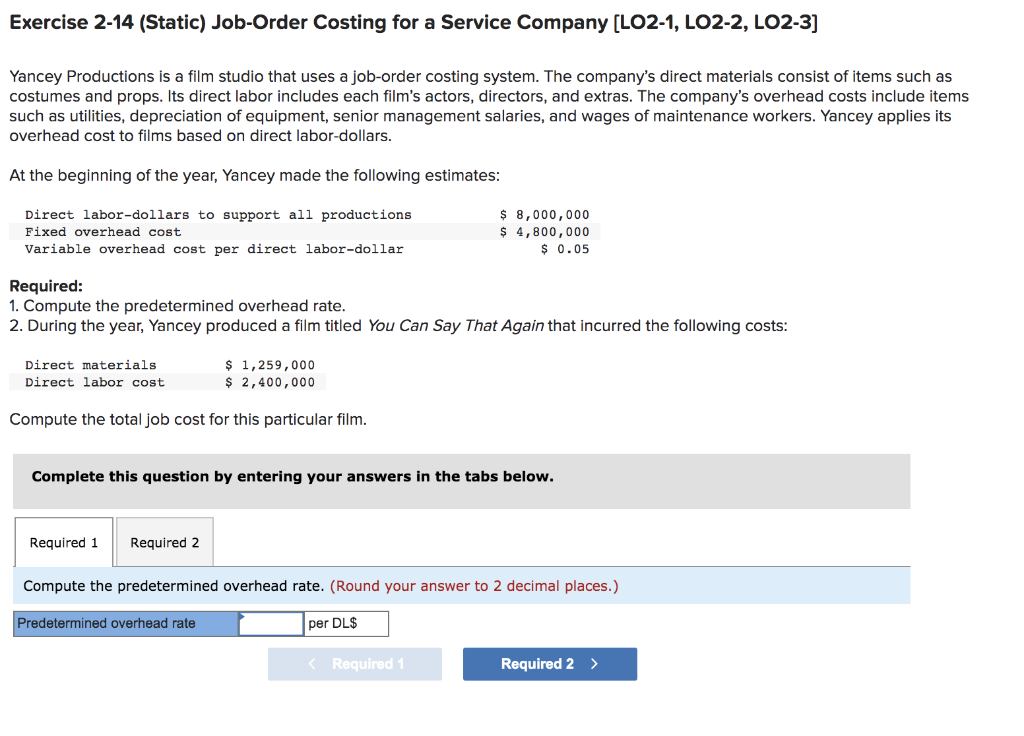Switch to the Required 2 tab
1024x736 pixels.
click(x=164, y=541)
